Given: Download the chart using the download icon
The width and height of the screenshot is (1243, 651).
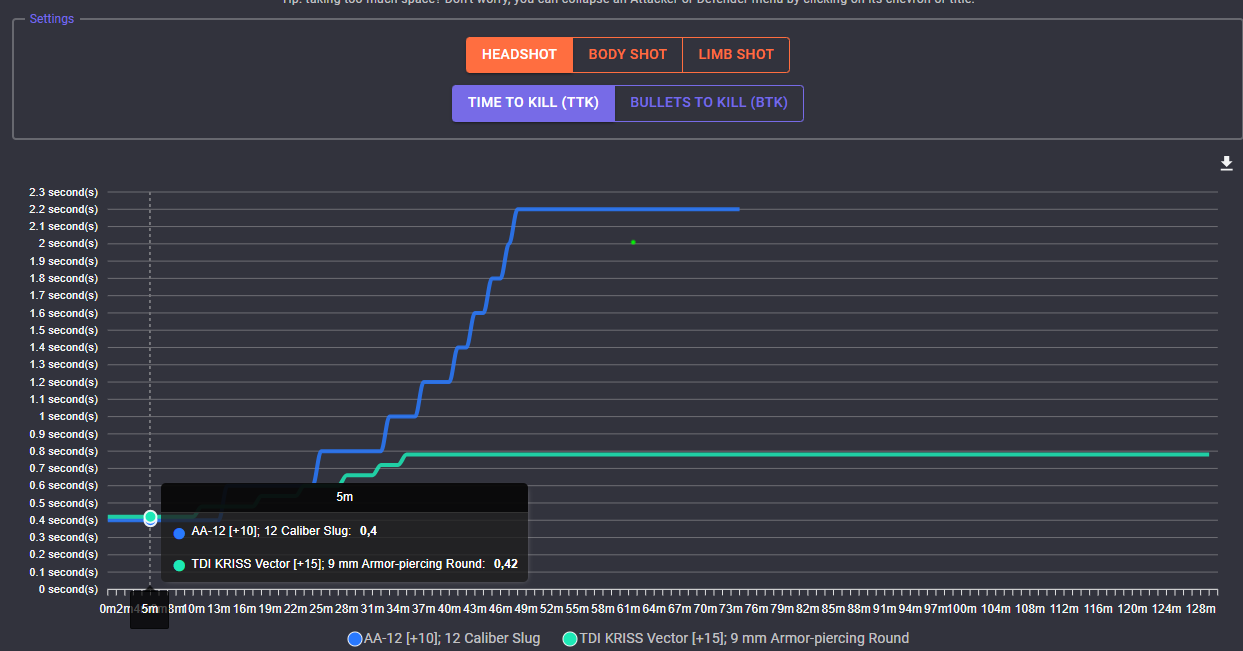Looking at the screenshot, I should (1227, 164).
